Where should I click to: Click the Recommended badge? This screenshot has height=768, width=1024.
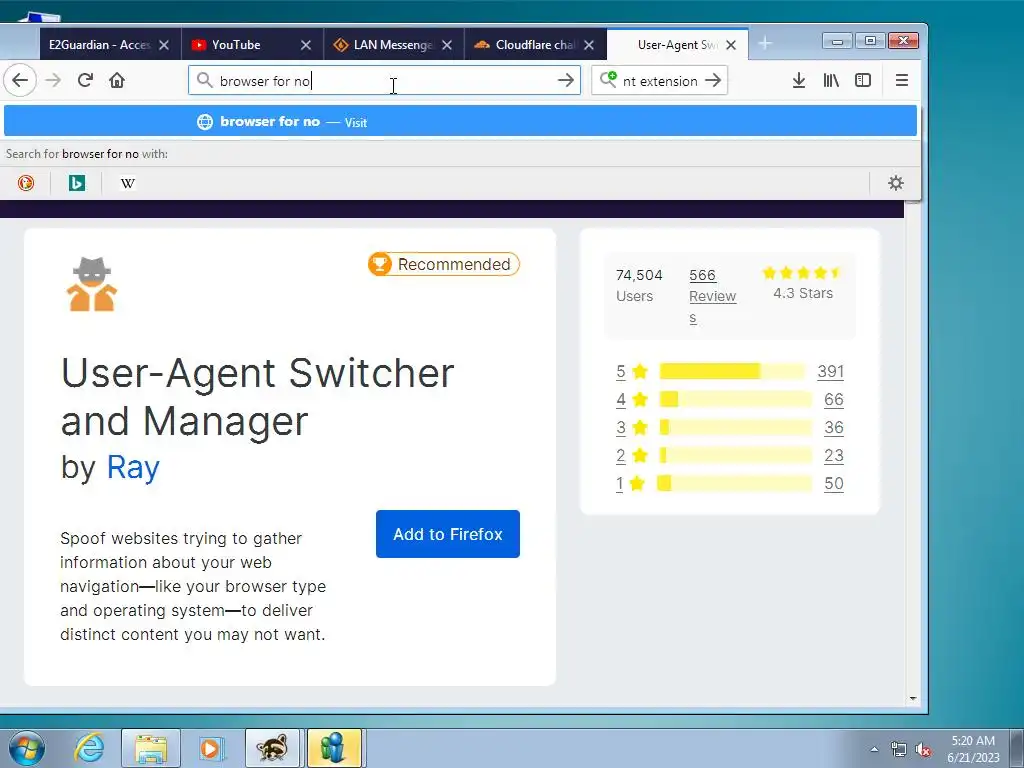(x=443, y=264)
